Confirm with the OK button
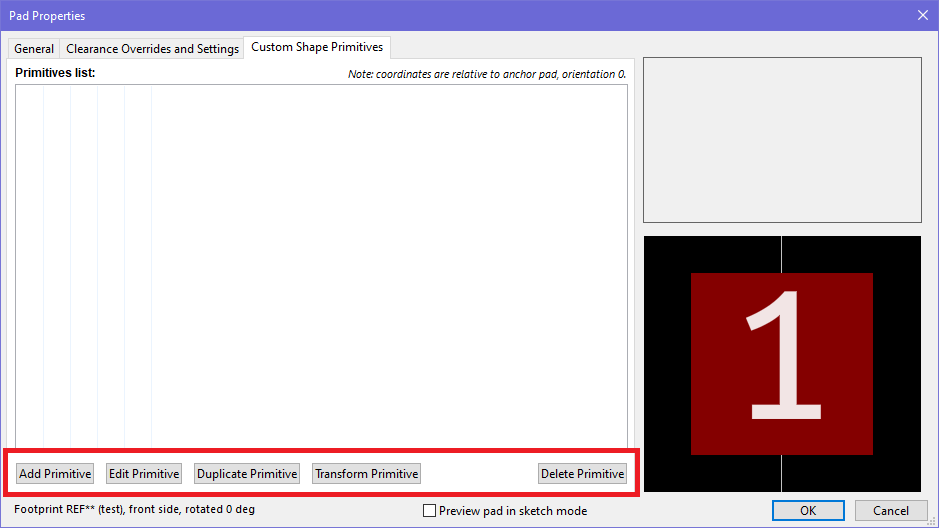This screenshot has width=939, height=528. 808,511
